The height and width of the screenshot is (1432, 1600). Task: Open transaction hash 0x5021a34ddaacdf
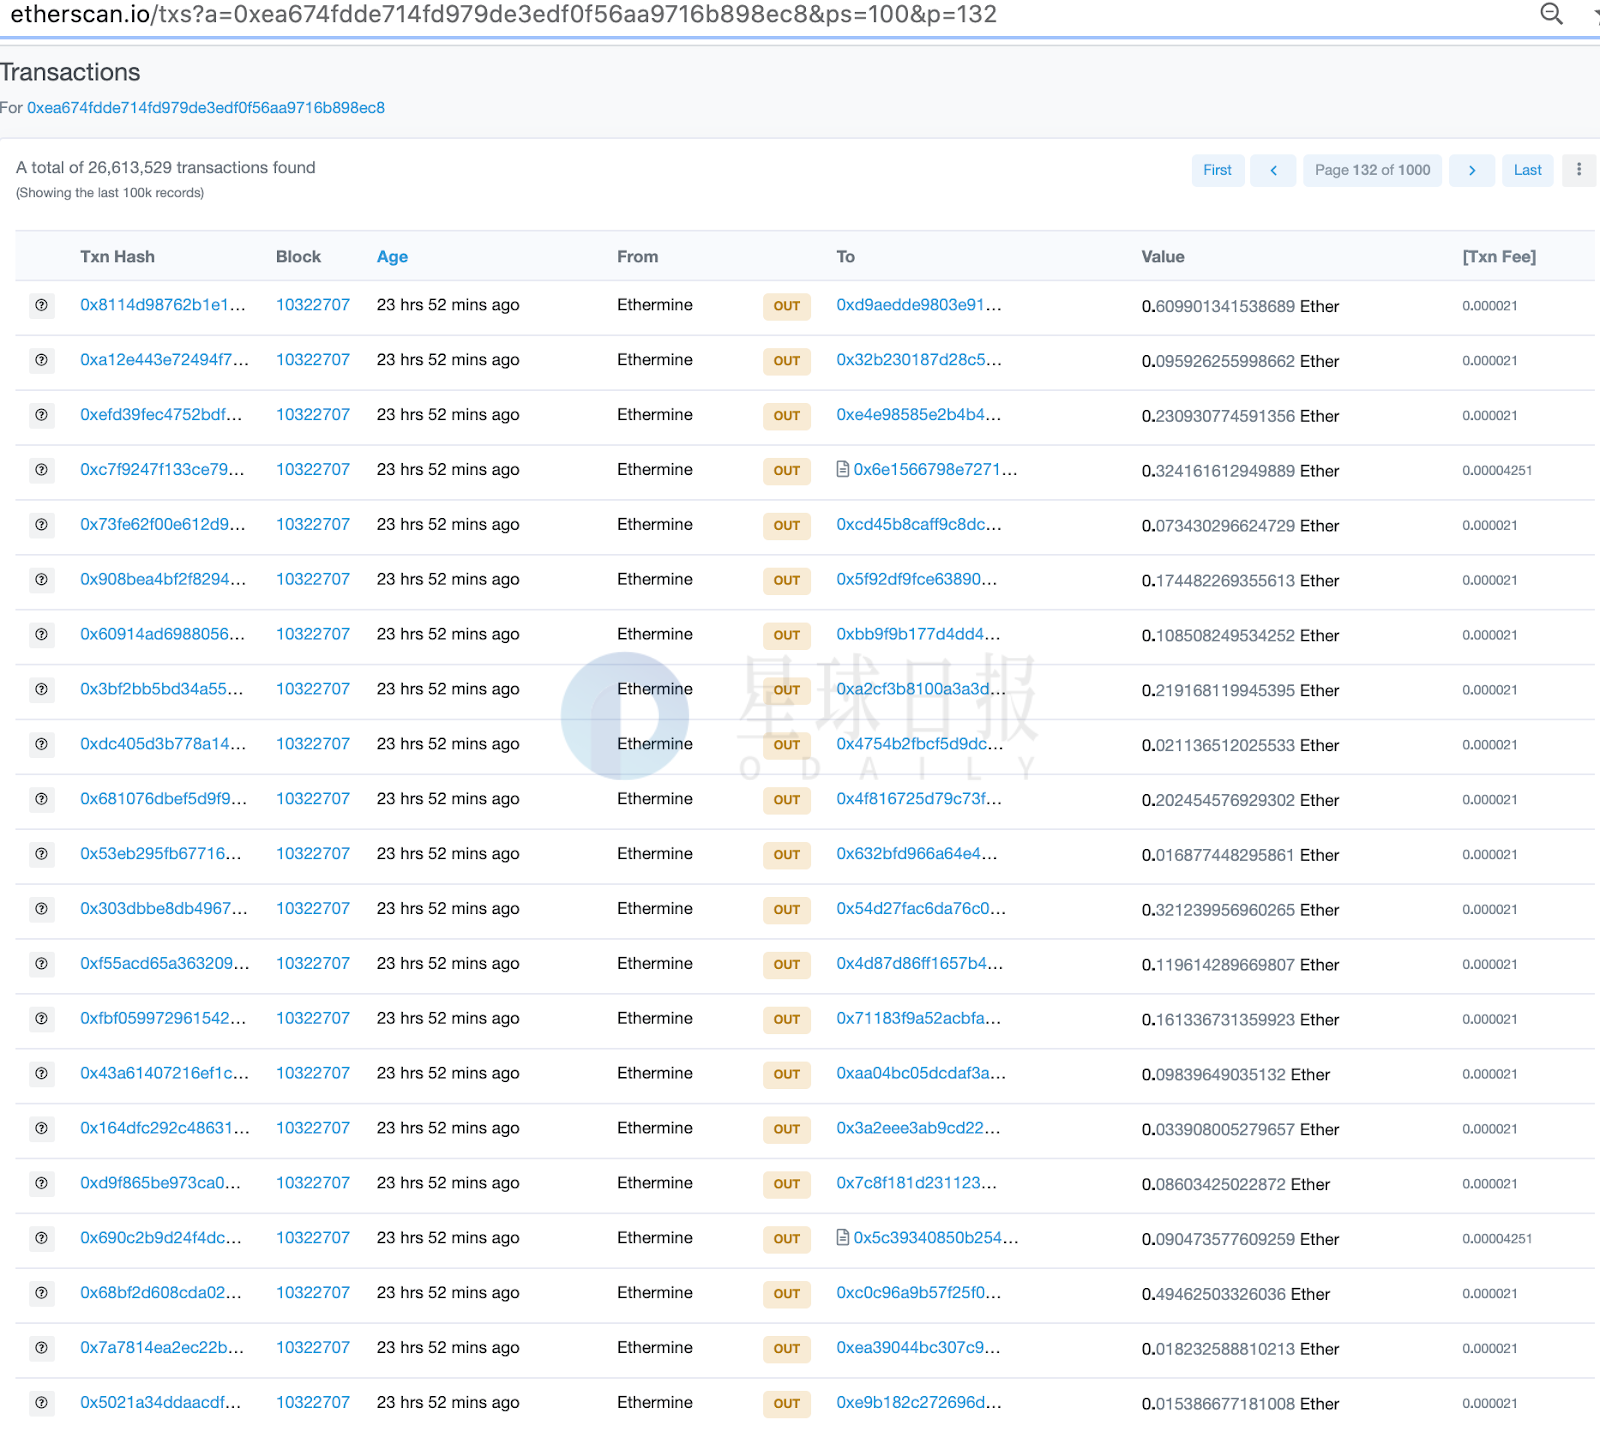161,1402
